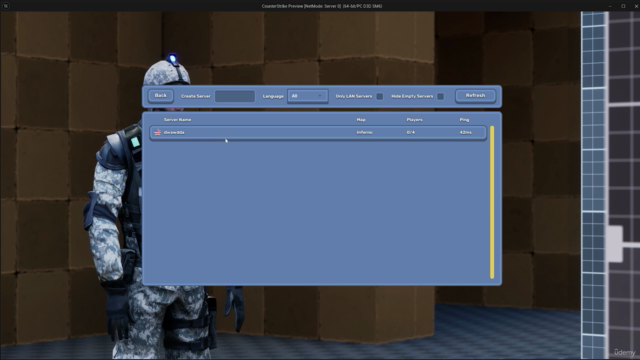Toggle the Hide Empty Servers checkbox

pos(440,96)
